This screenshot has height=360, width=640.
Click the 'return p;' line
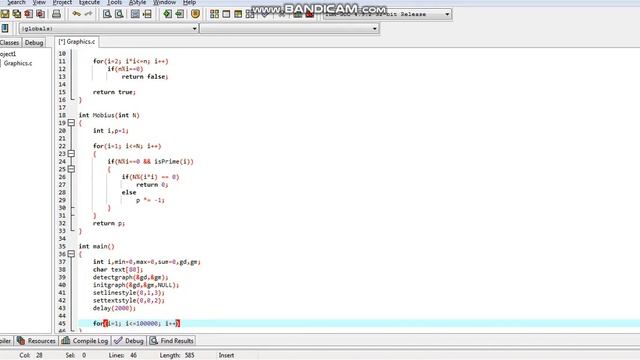tap(109, 223)
